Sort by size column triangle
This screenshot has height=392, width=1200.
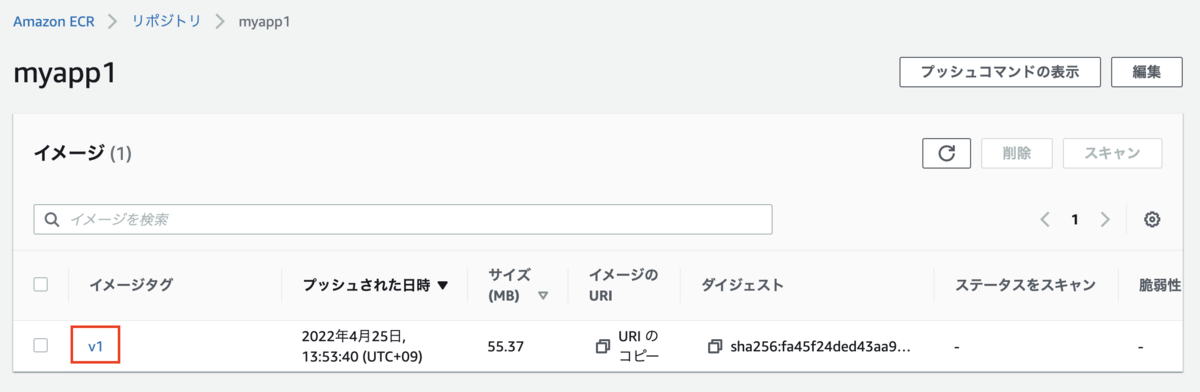pos(543,296)
